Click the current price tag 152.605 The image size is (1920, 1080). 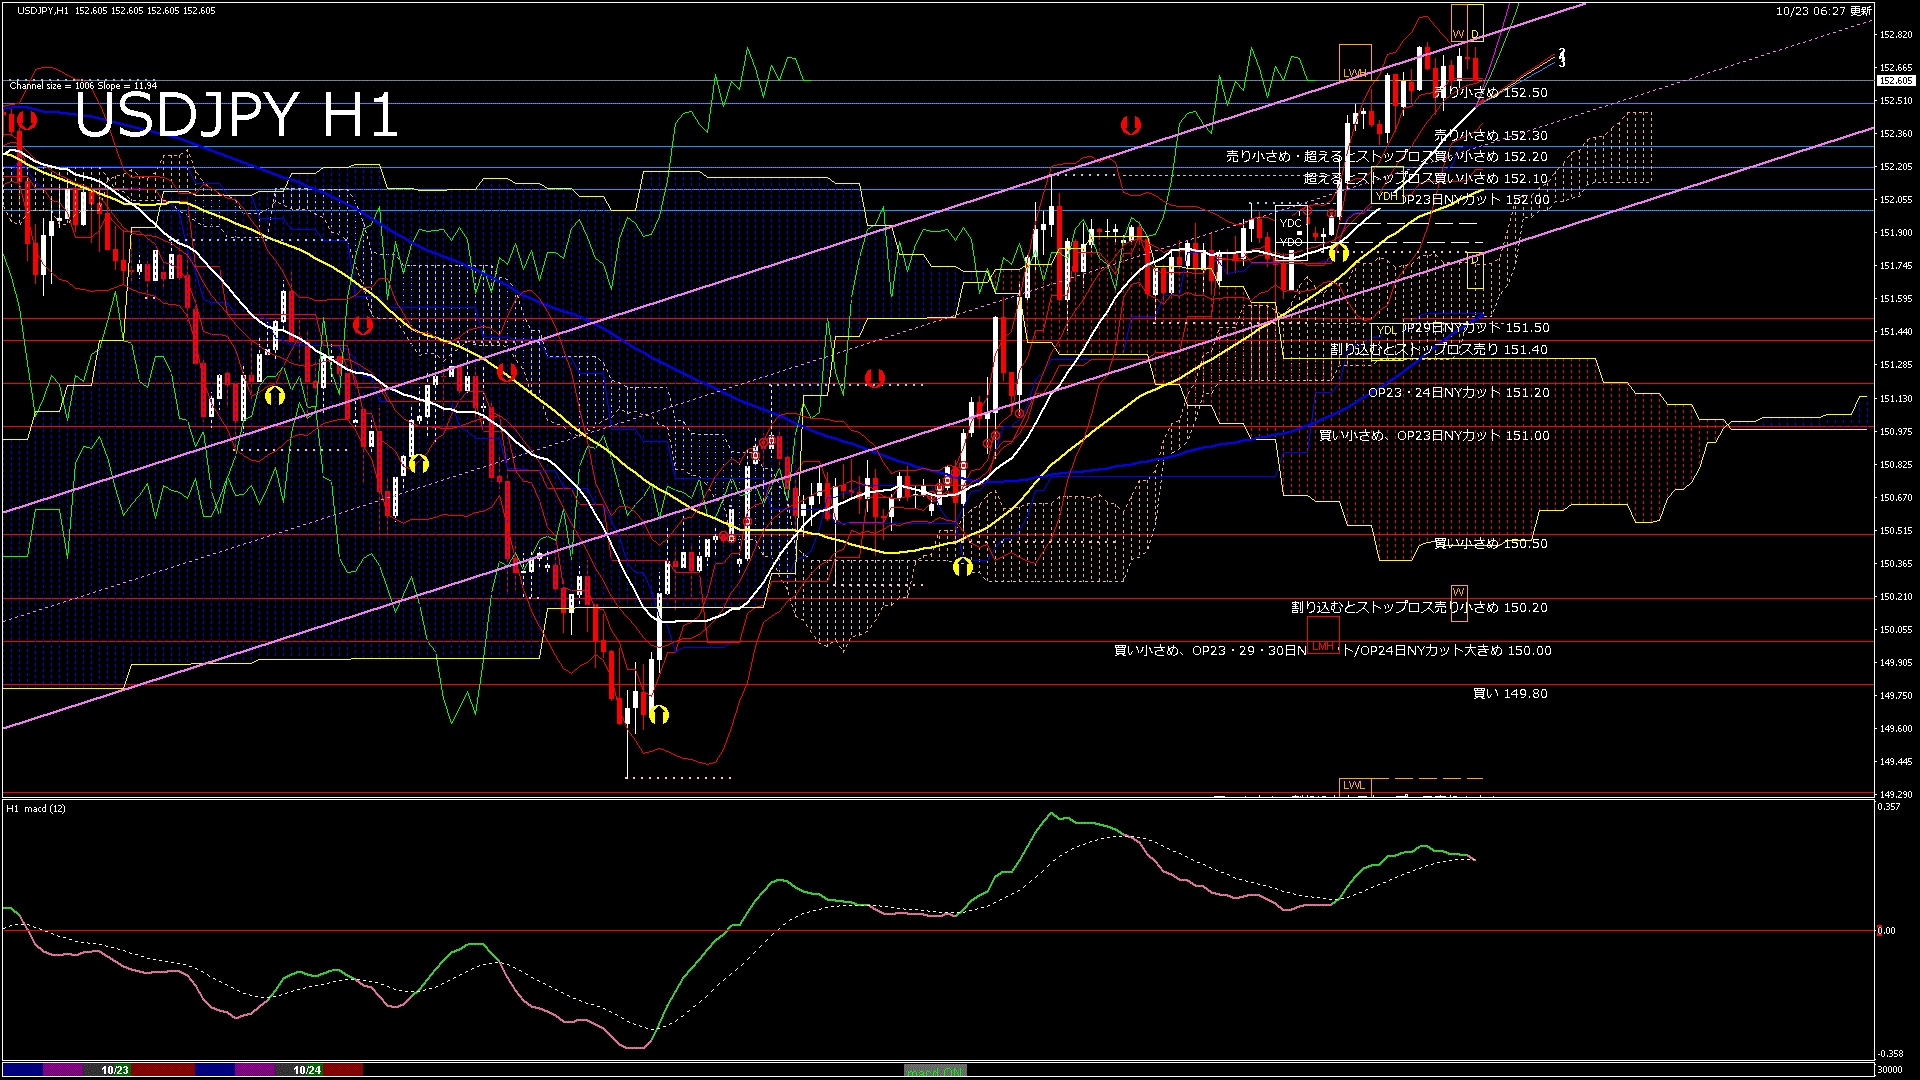[x=1895, y=80]
